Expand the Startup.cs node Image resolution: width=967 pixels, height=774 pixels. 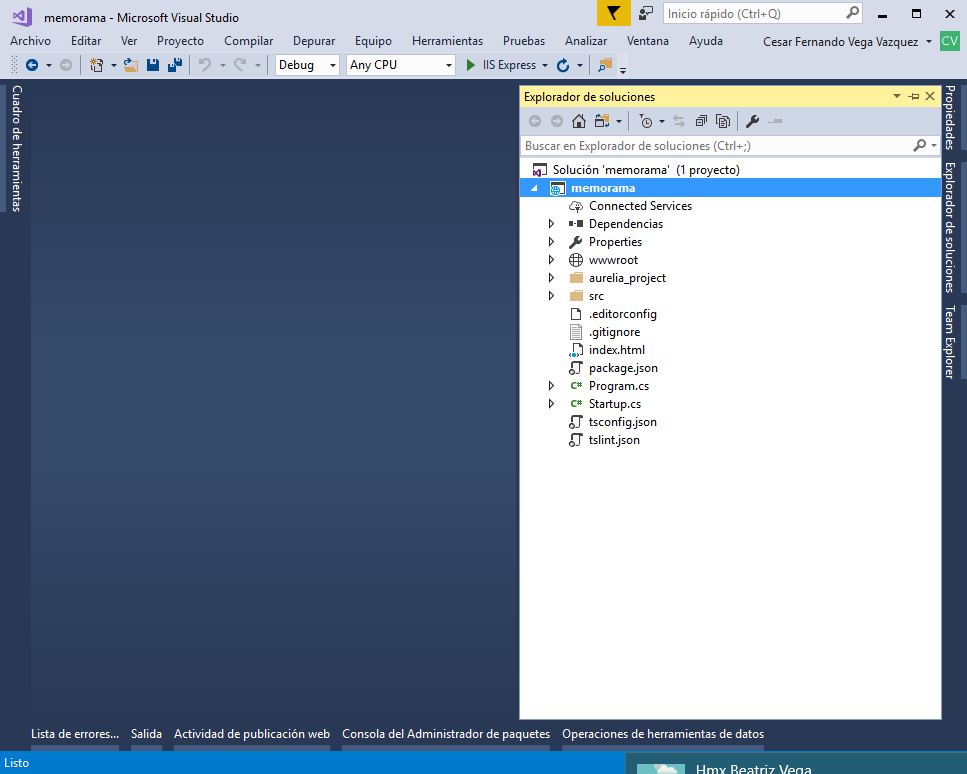551,404
